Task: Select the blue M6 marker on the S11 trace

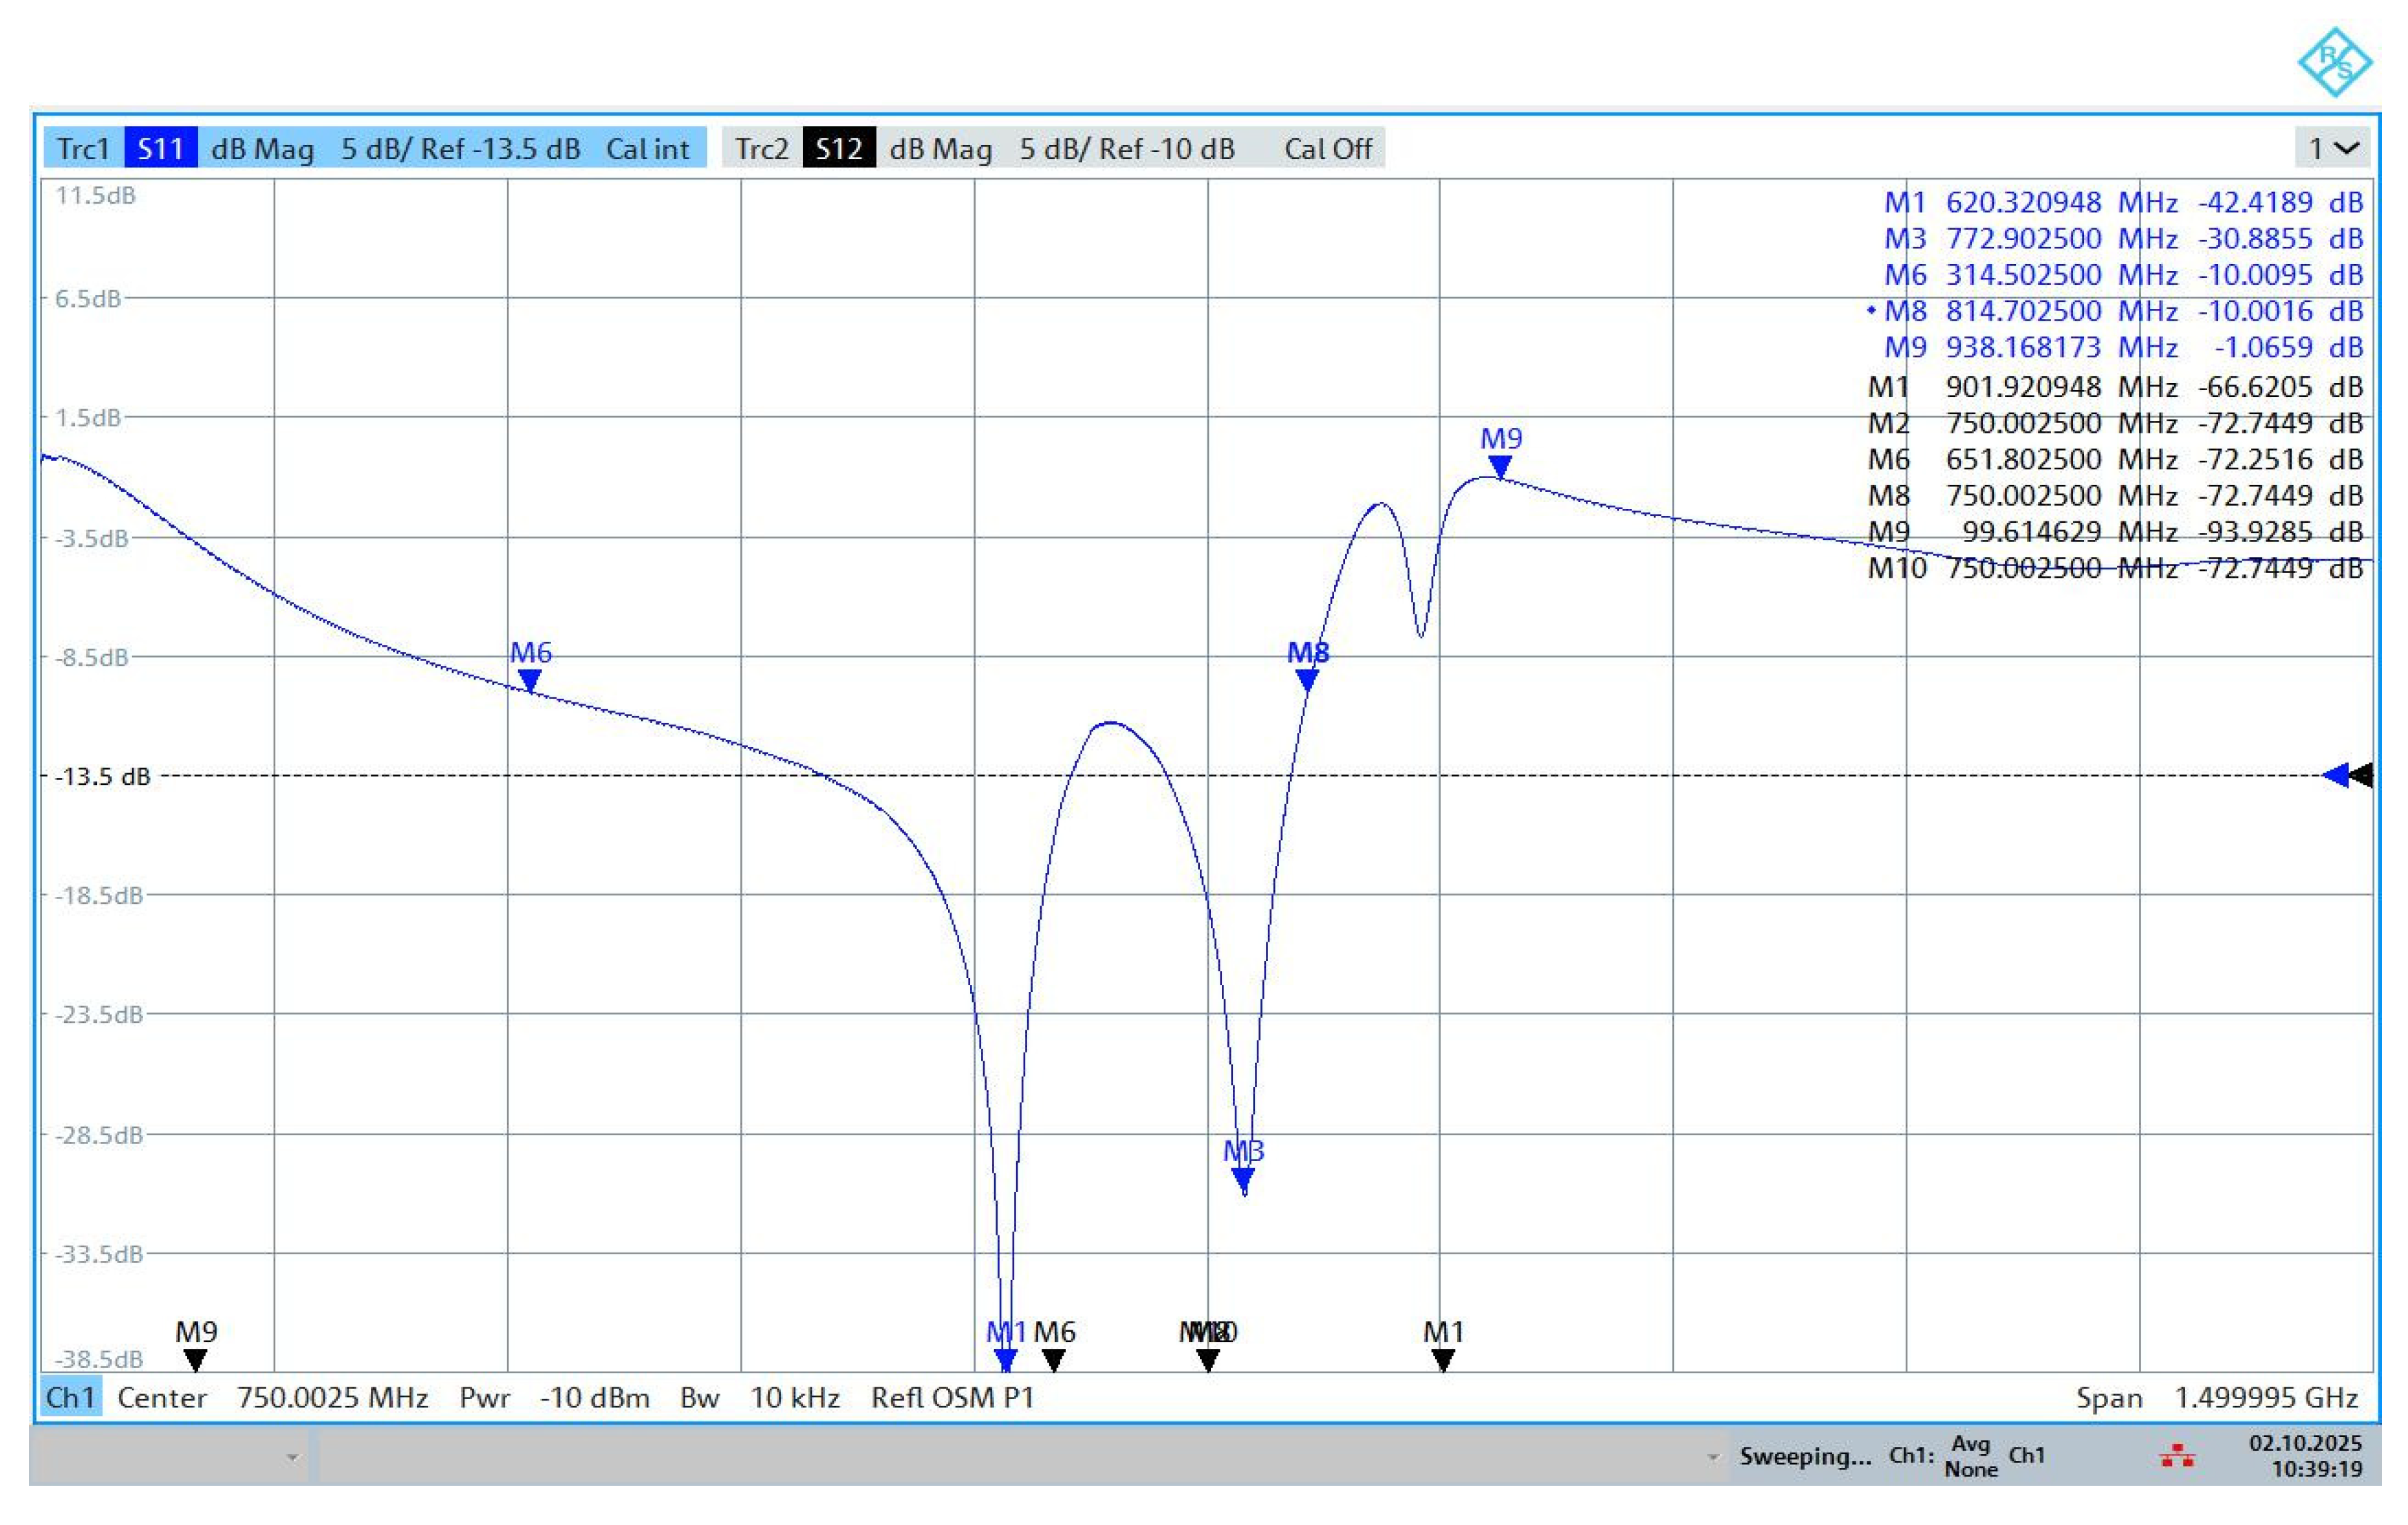Action: [530, 681]
